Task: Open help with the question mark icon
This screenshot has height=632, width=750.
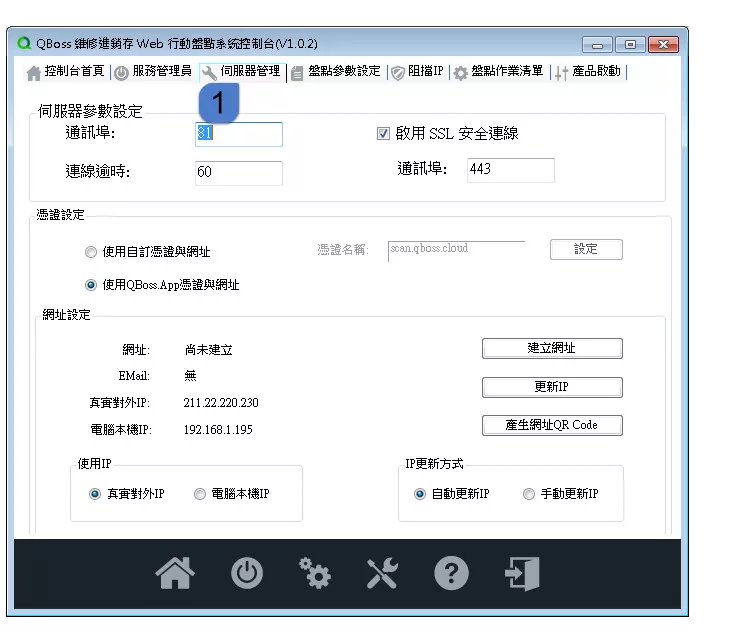Action: [451, 573]
